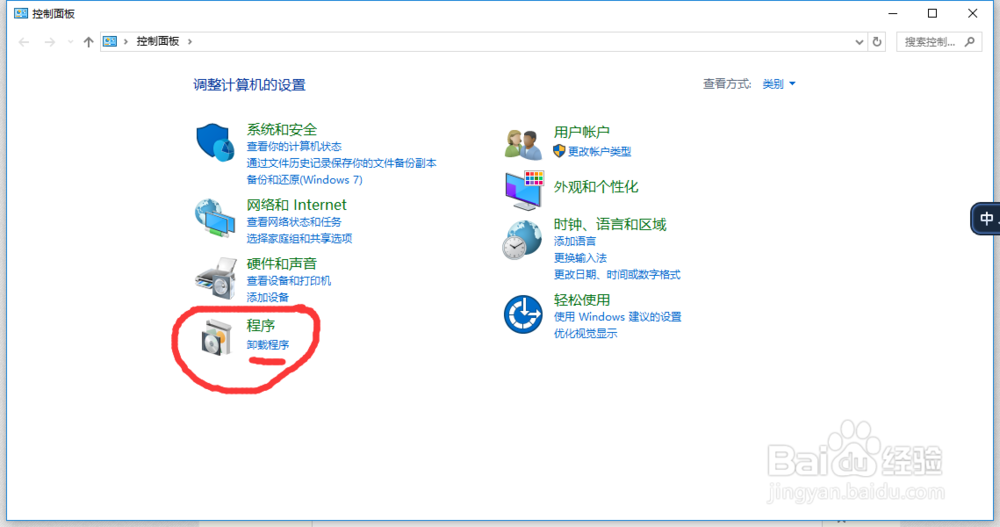Image resolution: width=1000 pixels, height=527 pixels.
Task: Open 卸载程序 link
Action: point(268,345)
